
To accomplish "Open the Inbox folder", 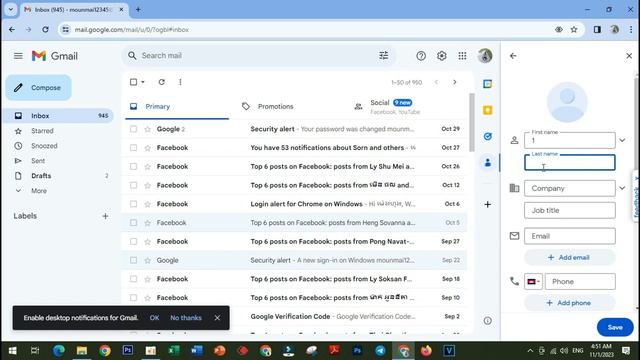I will [x=59, y=116].
